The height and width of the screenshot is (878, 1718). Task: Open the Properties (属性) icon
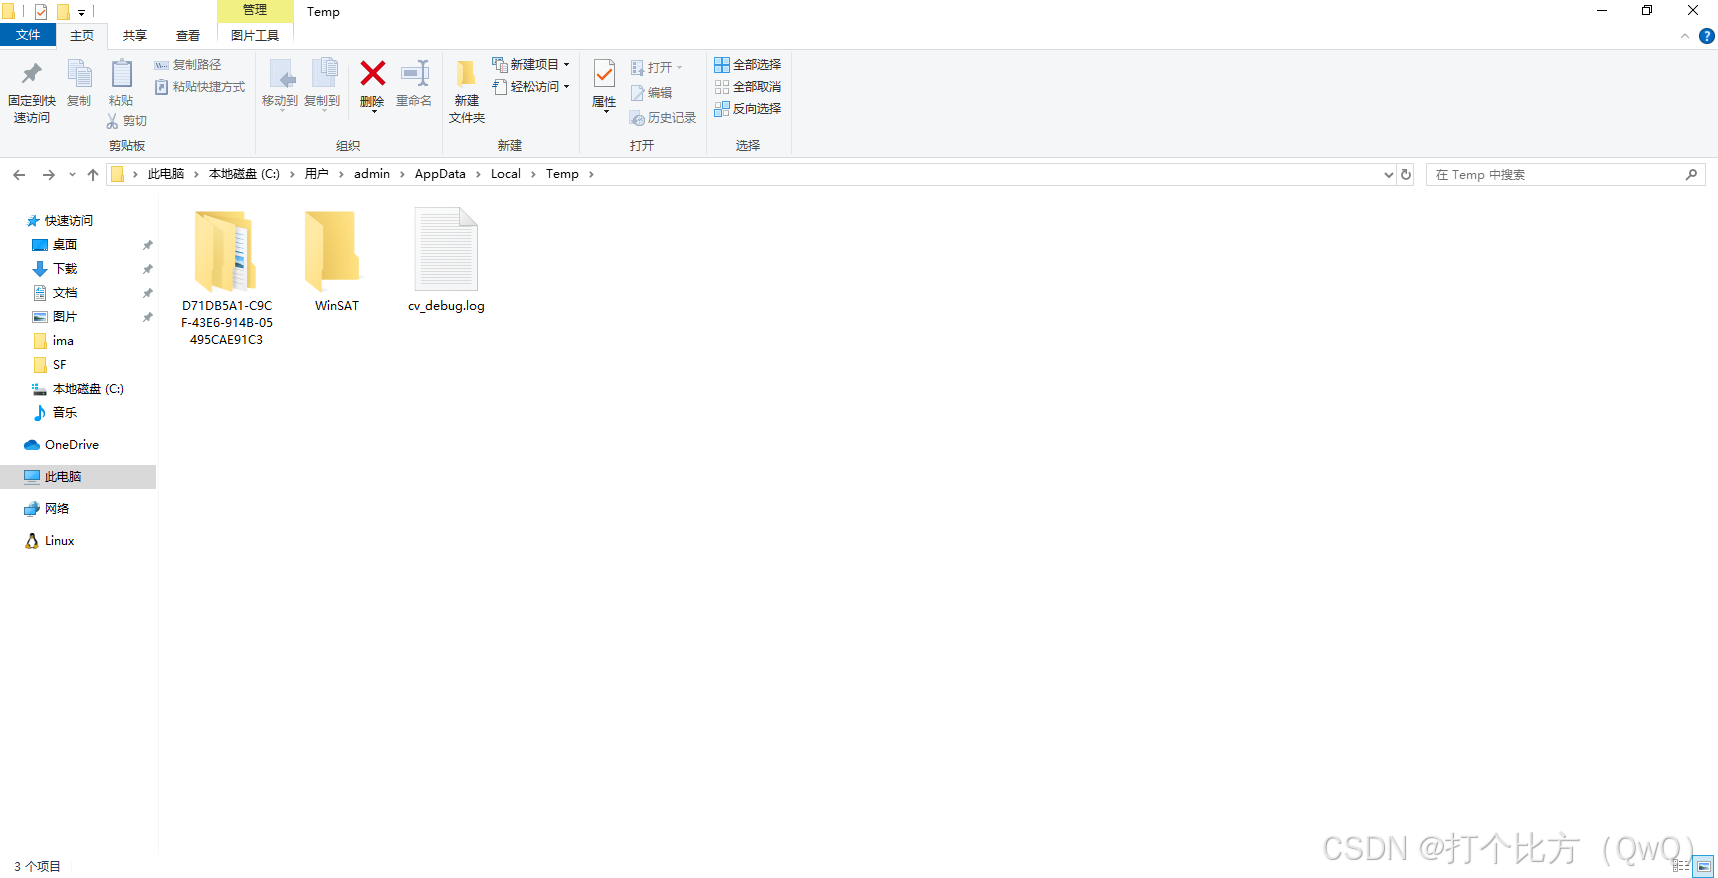pyautogui.click(x=604, y=74)
